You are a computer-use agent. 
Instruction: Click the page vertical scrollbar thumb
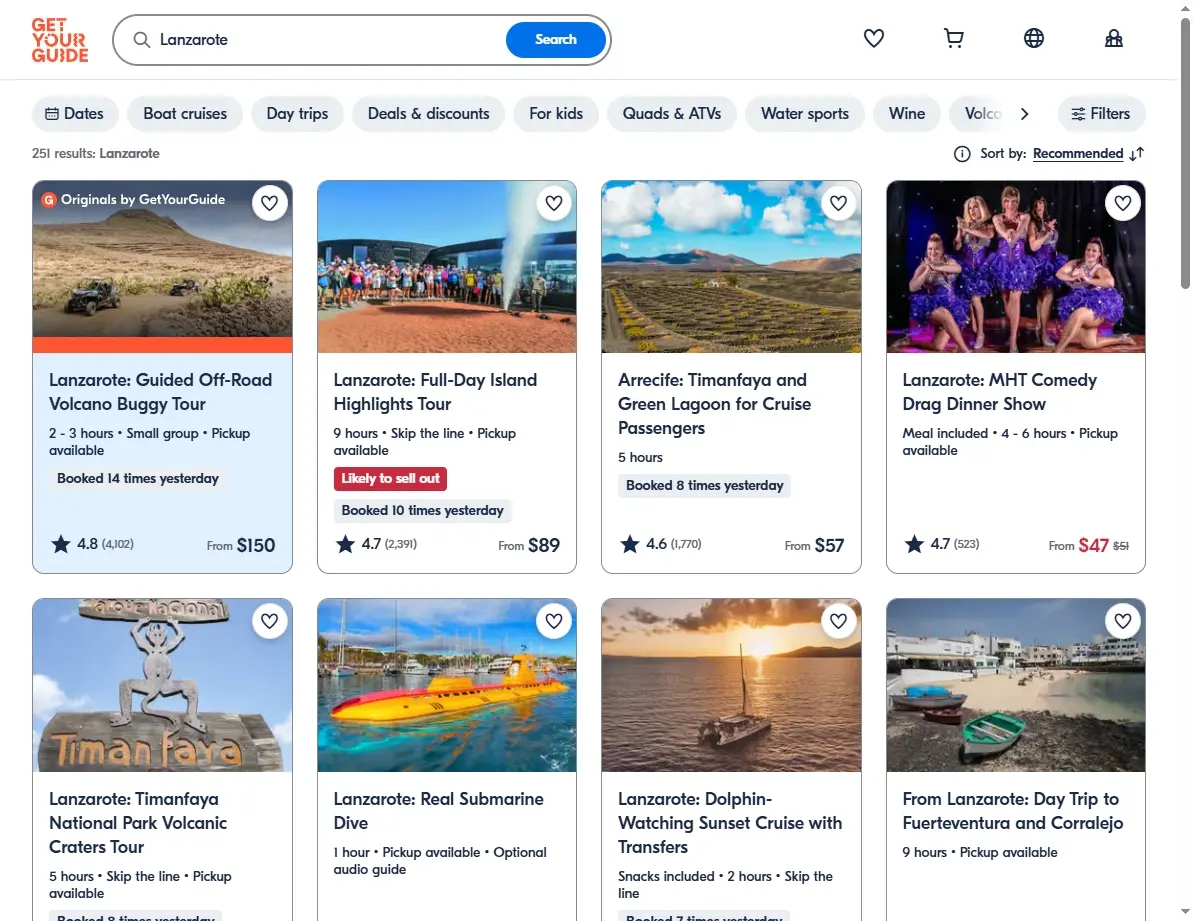point(1185,154)
